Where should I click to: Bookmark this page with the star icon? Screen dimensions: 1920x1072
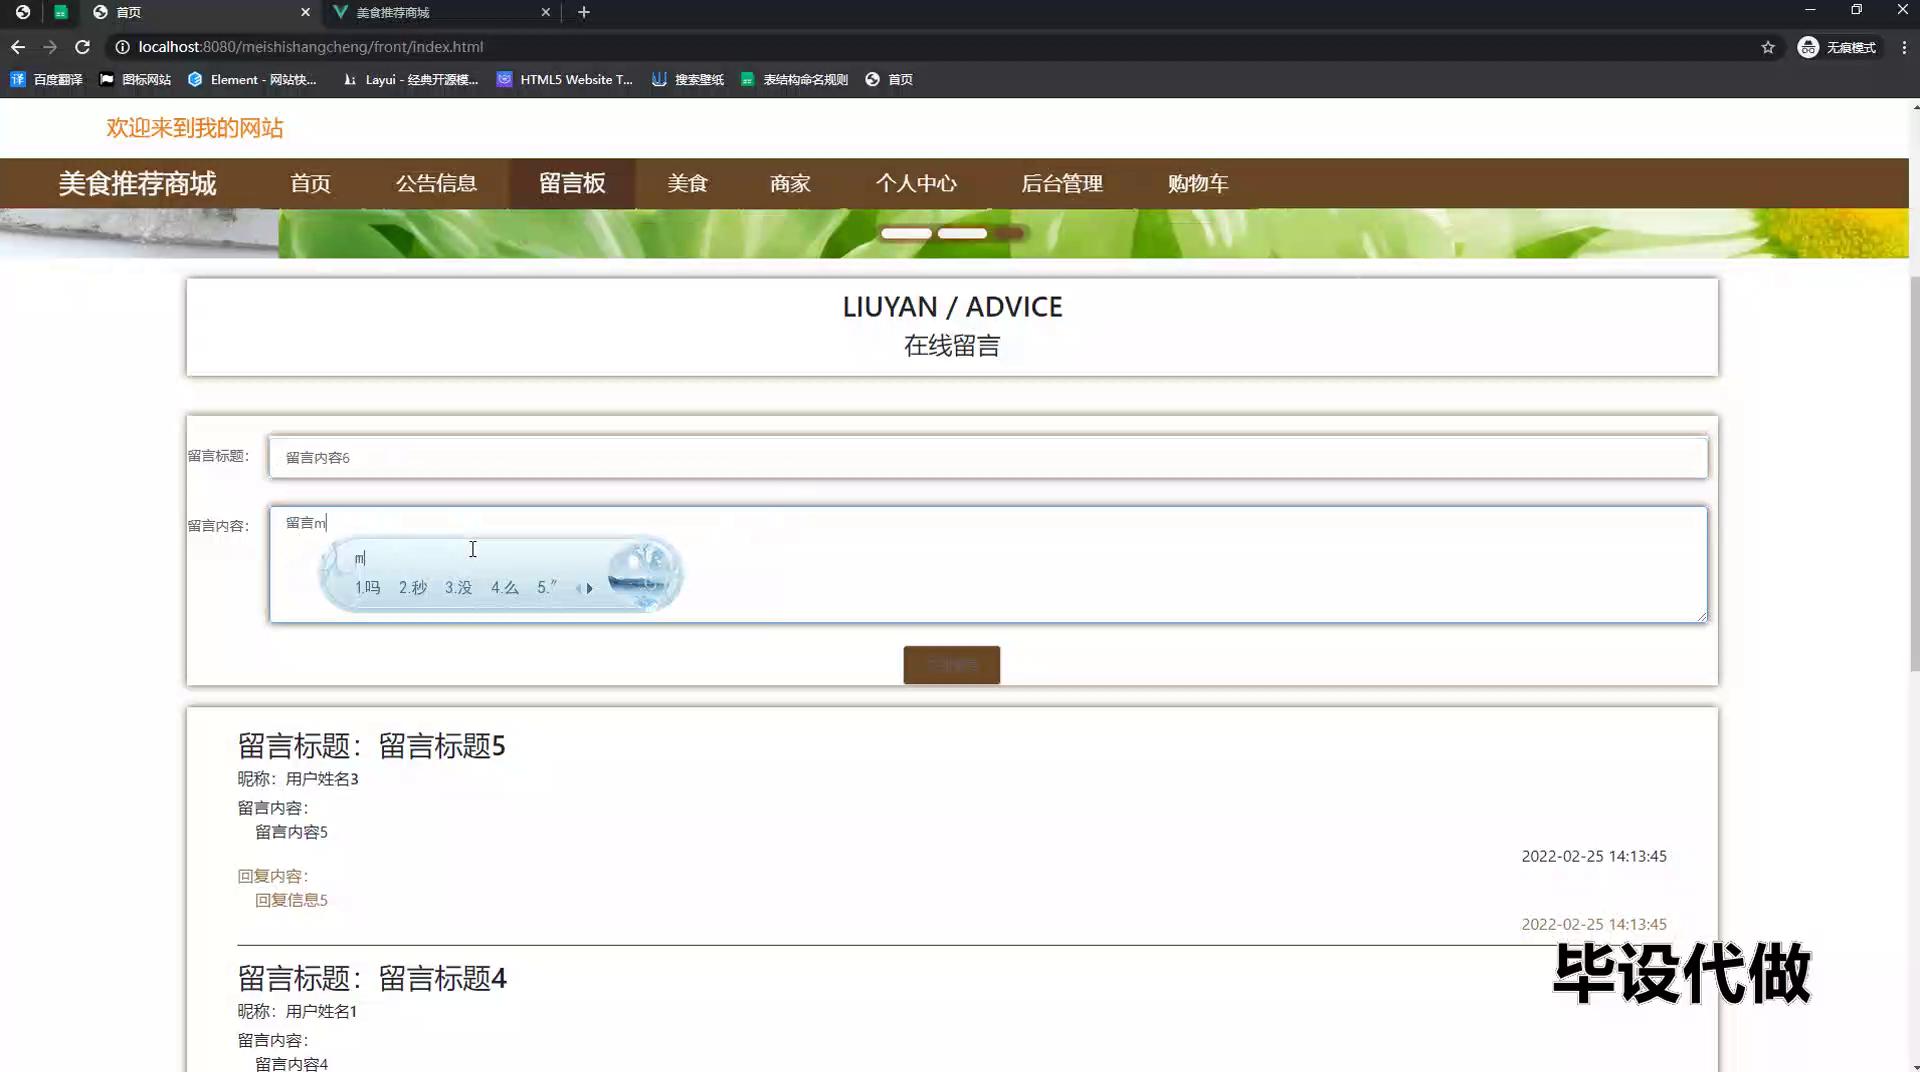pos(1768,47)
